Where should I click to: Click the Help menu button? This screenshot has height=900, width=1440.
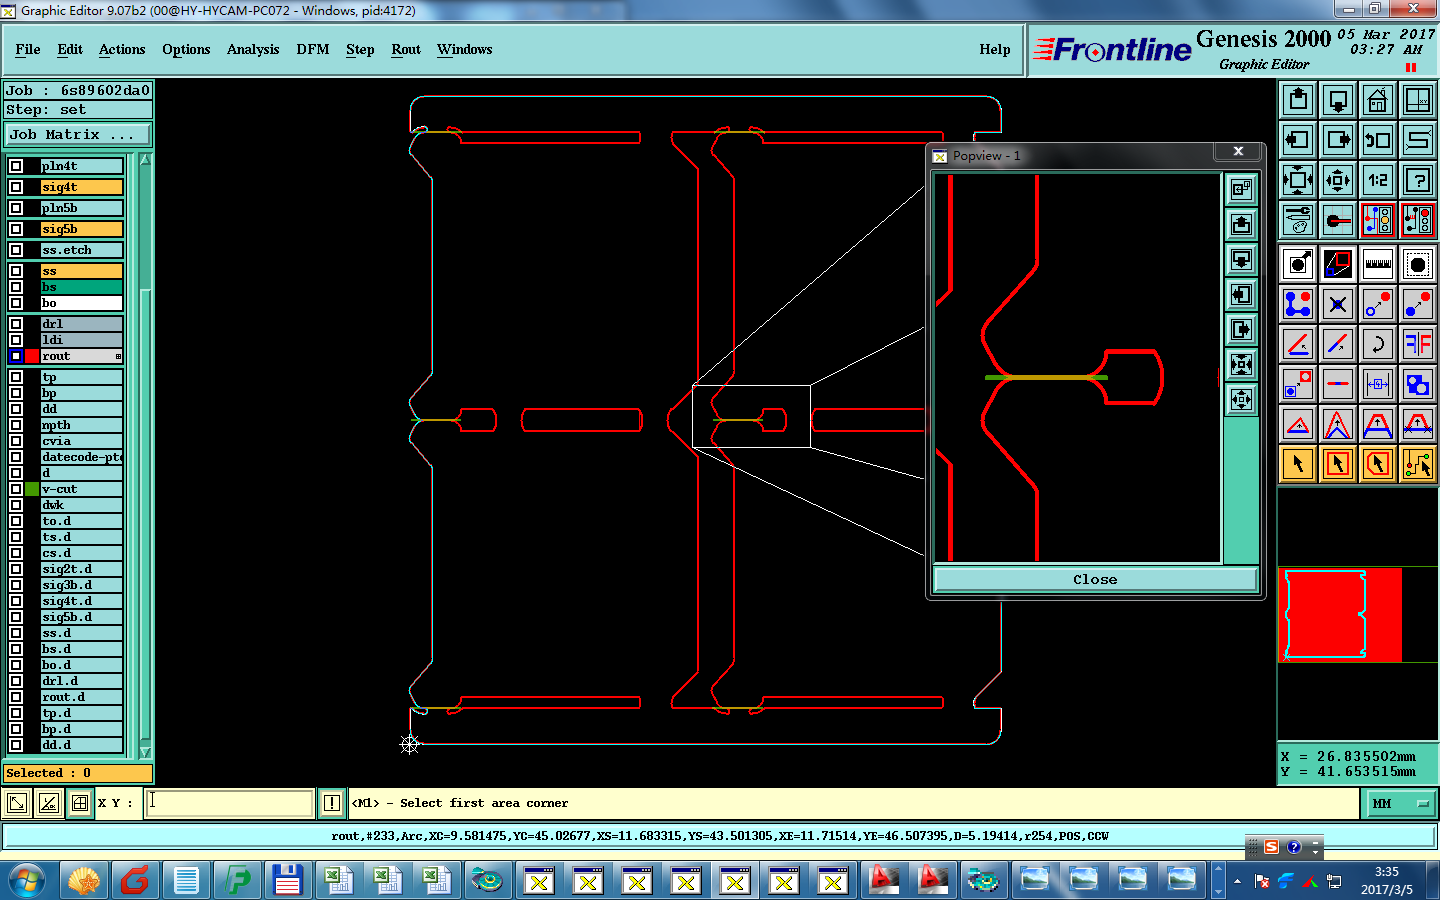click(x=995, y=50)
